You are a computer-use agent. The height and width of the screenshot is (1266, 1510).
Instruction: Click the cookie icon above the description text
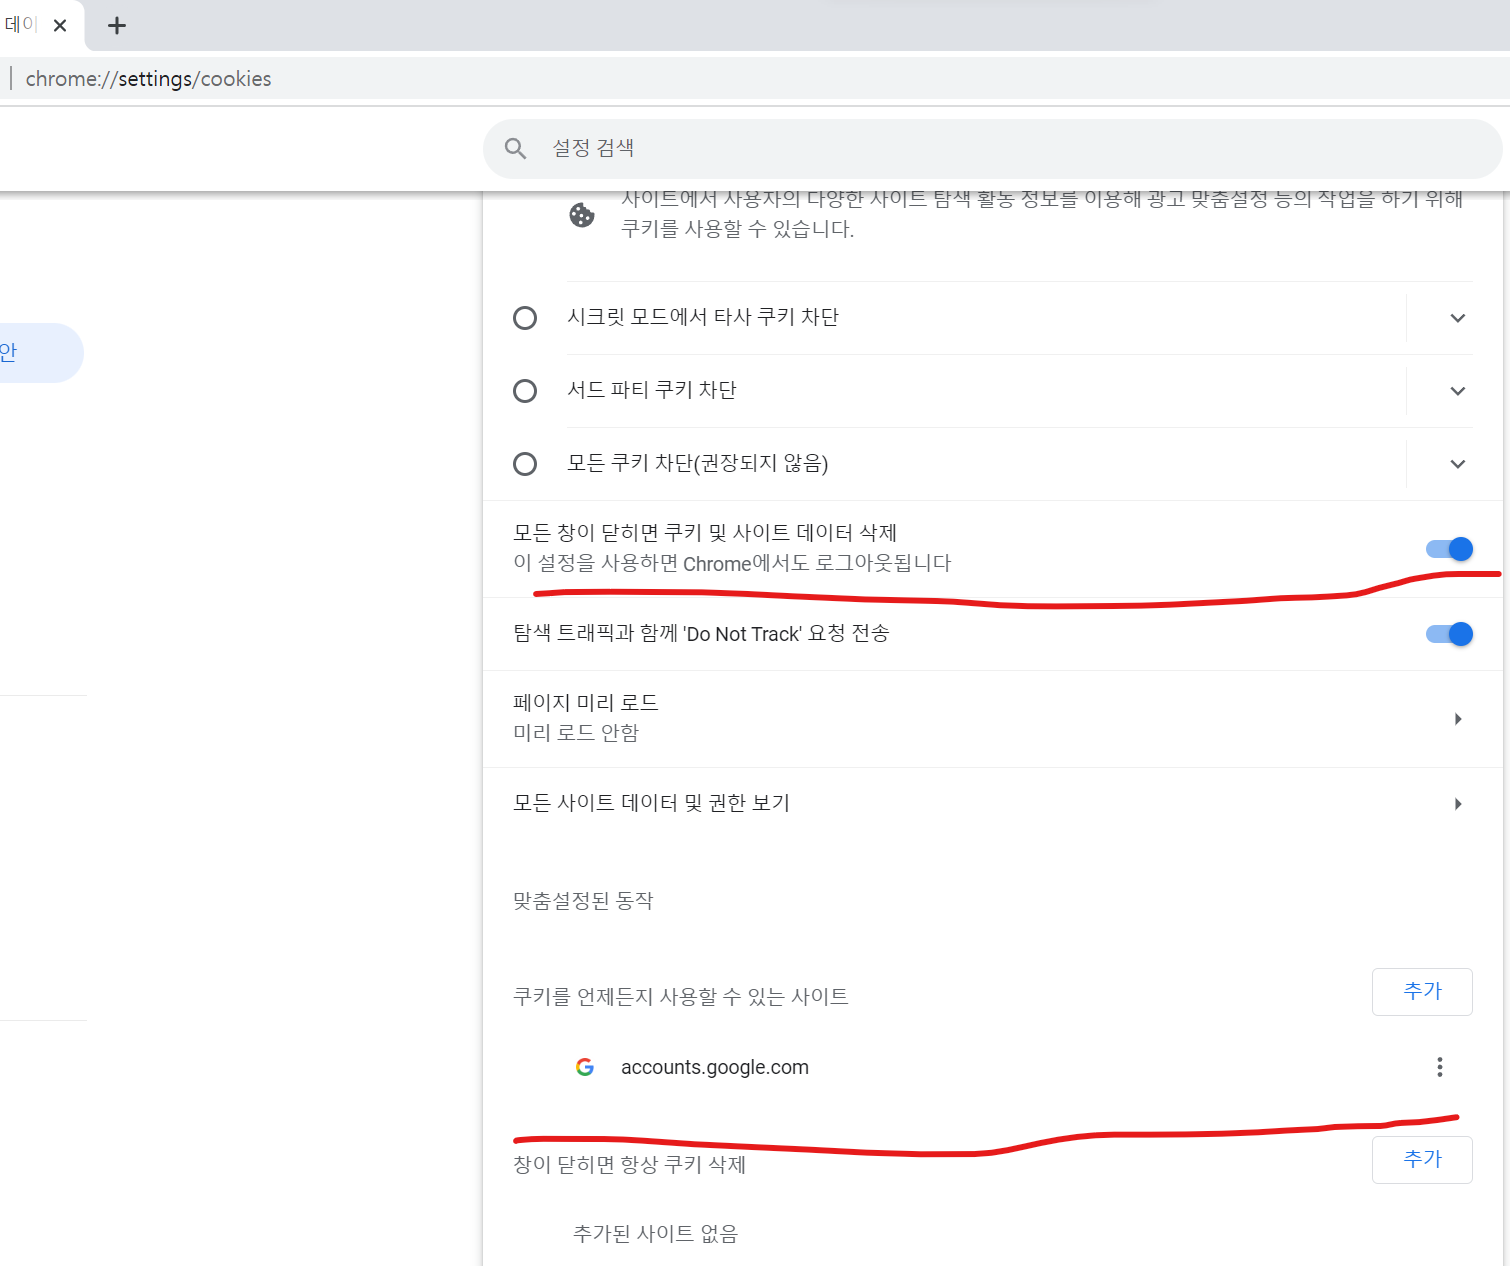pos(584,214)
